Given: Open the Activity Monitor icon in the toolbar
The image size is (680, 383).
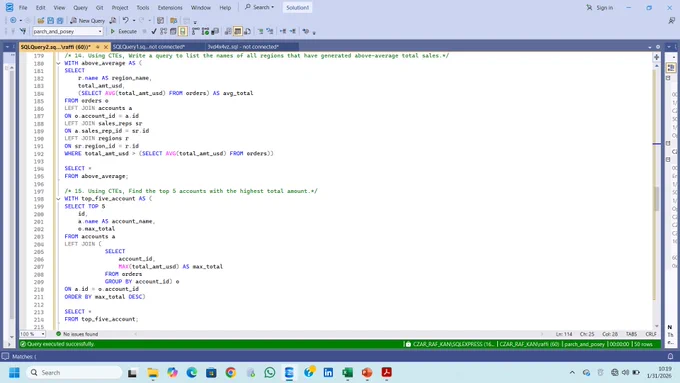Looking at the screenshot, I should click(x=160, y=20).
